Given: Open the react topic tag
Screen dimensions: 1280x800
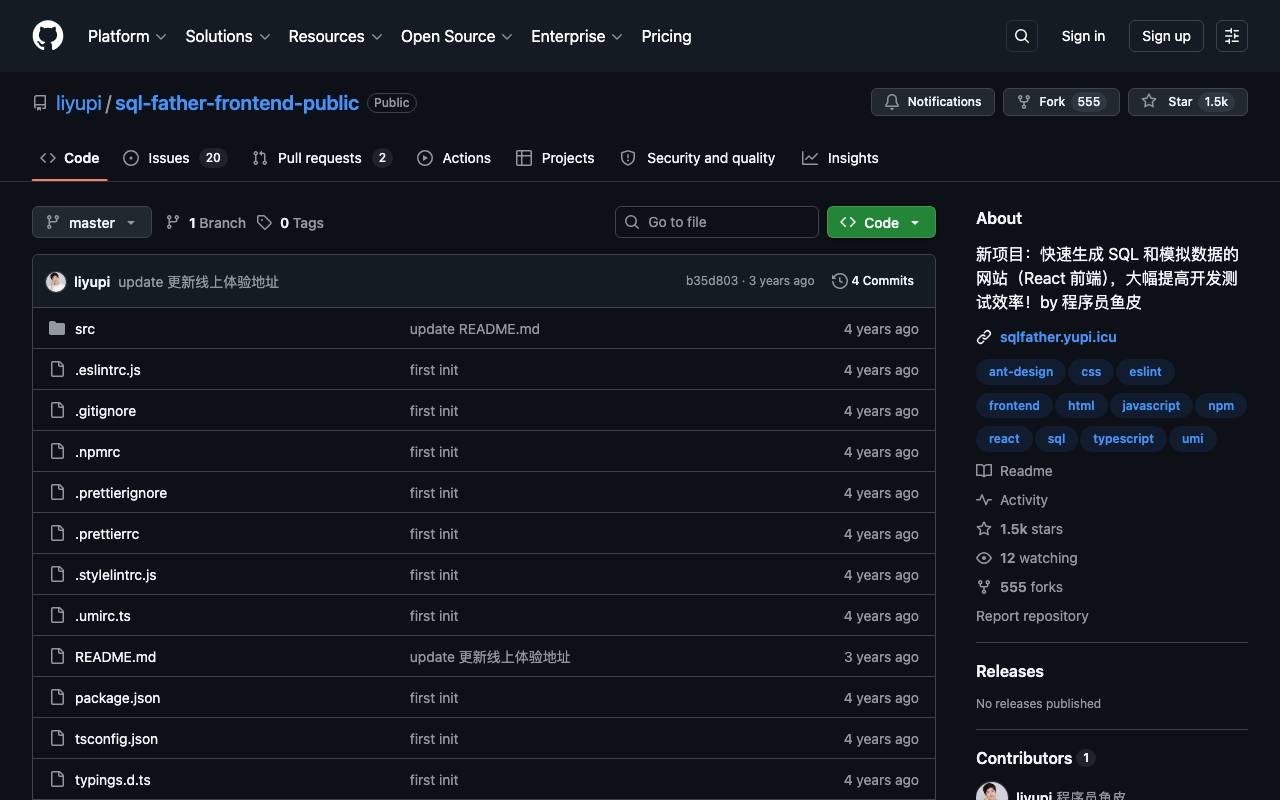Looking at the screenshot, I should 1004,439.
